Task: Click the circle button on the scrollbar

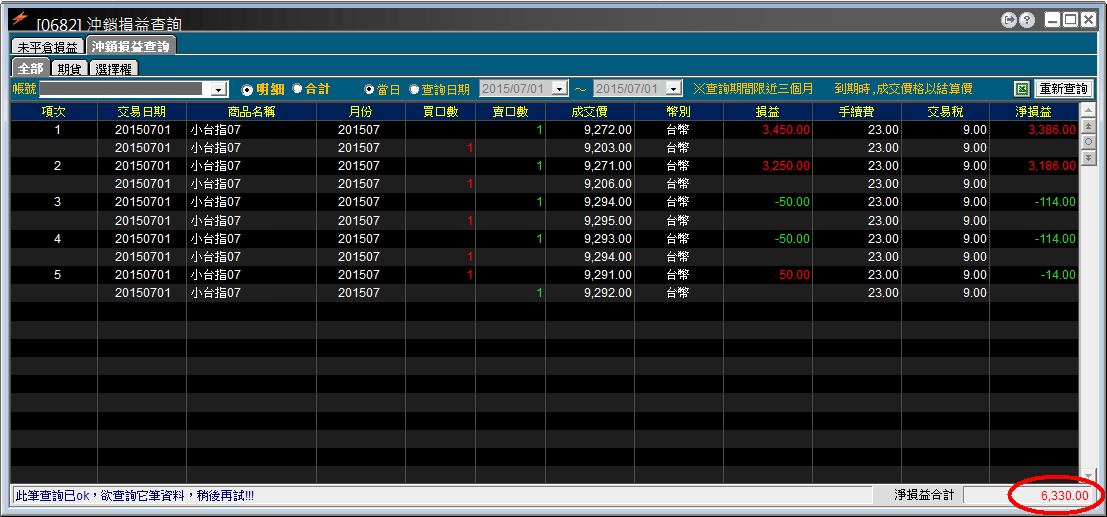Action: coord(1088,142)
